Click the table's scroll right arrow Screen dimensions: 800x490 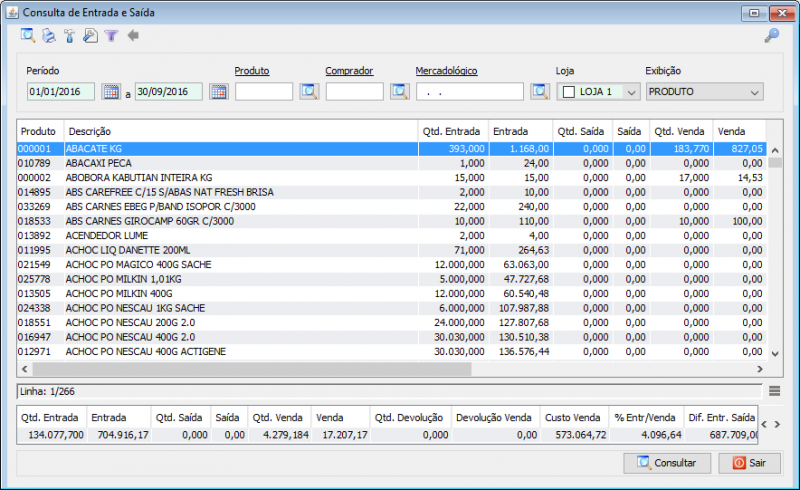coord(760,369)
